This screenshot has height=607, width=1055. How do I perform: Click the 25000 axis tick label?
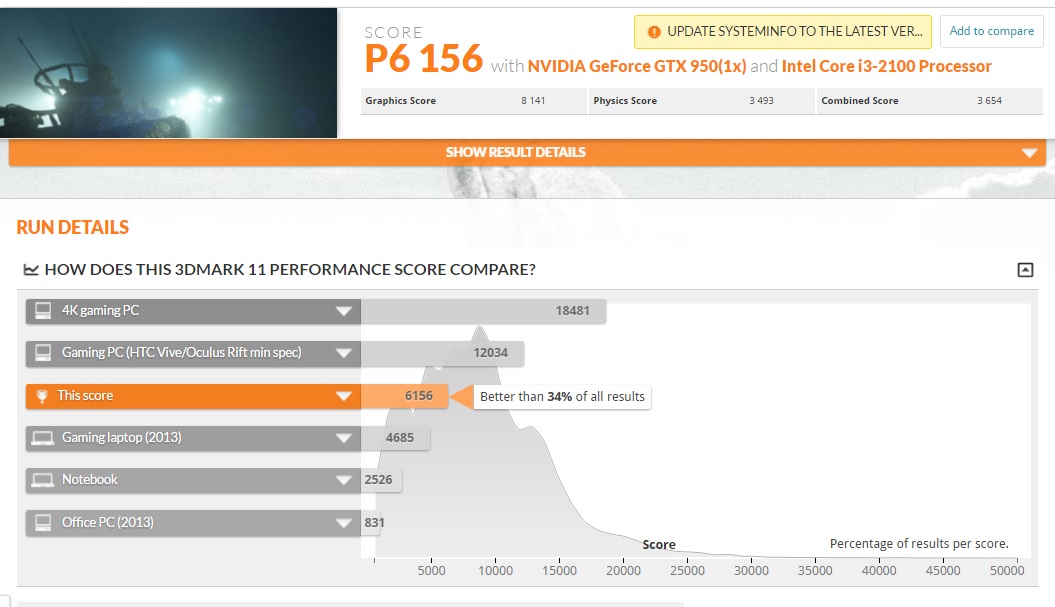point(687,571)
